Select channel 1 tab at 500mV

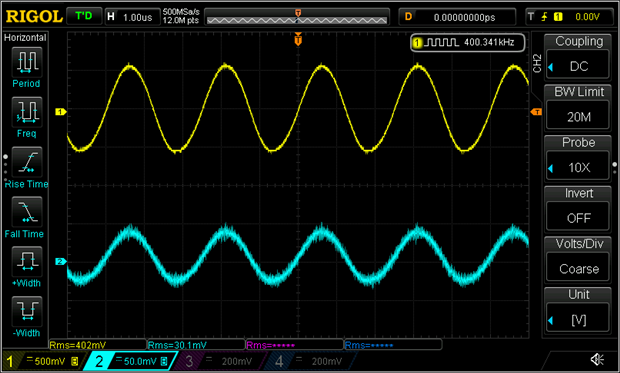42,361
